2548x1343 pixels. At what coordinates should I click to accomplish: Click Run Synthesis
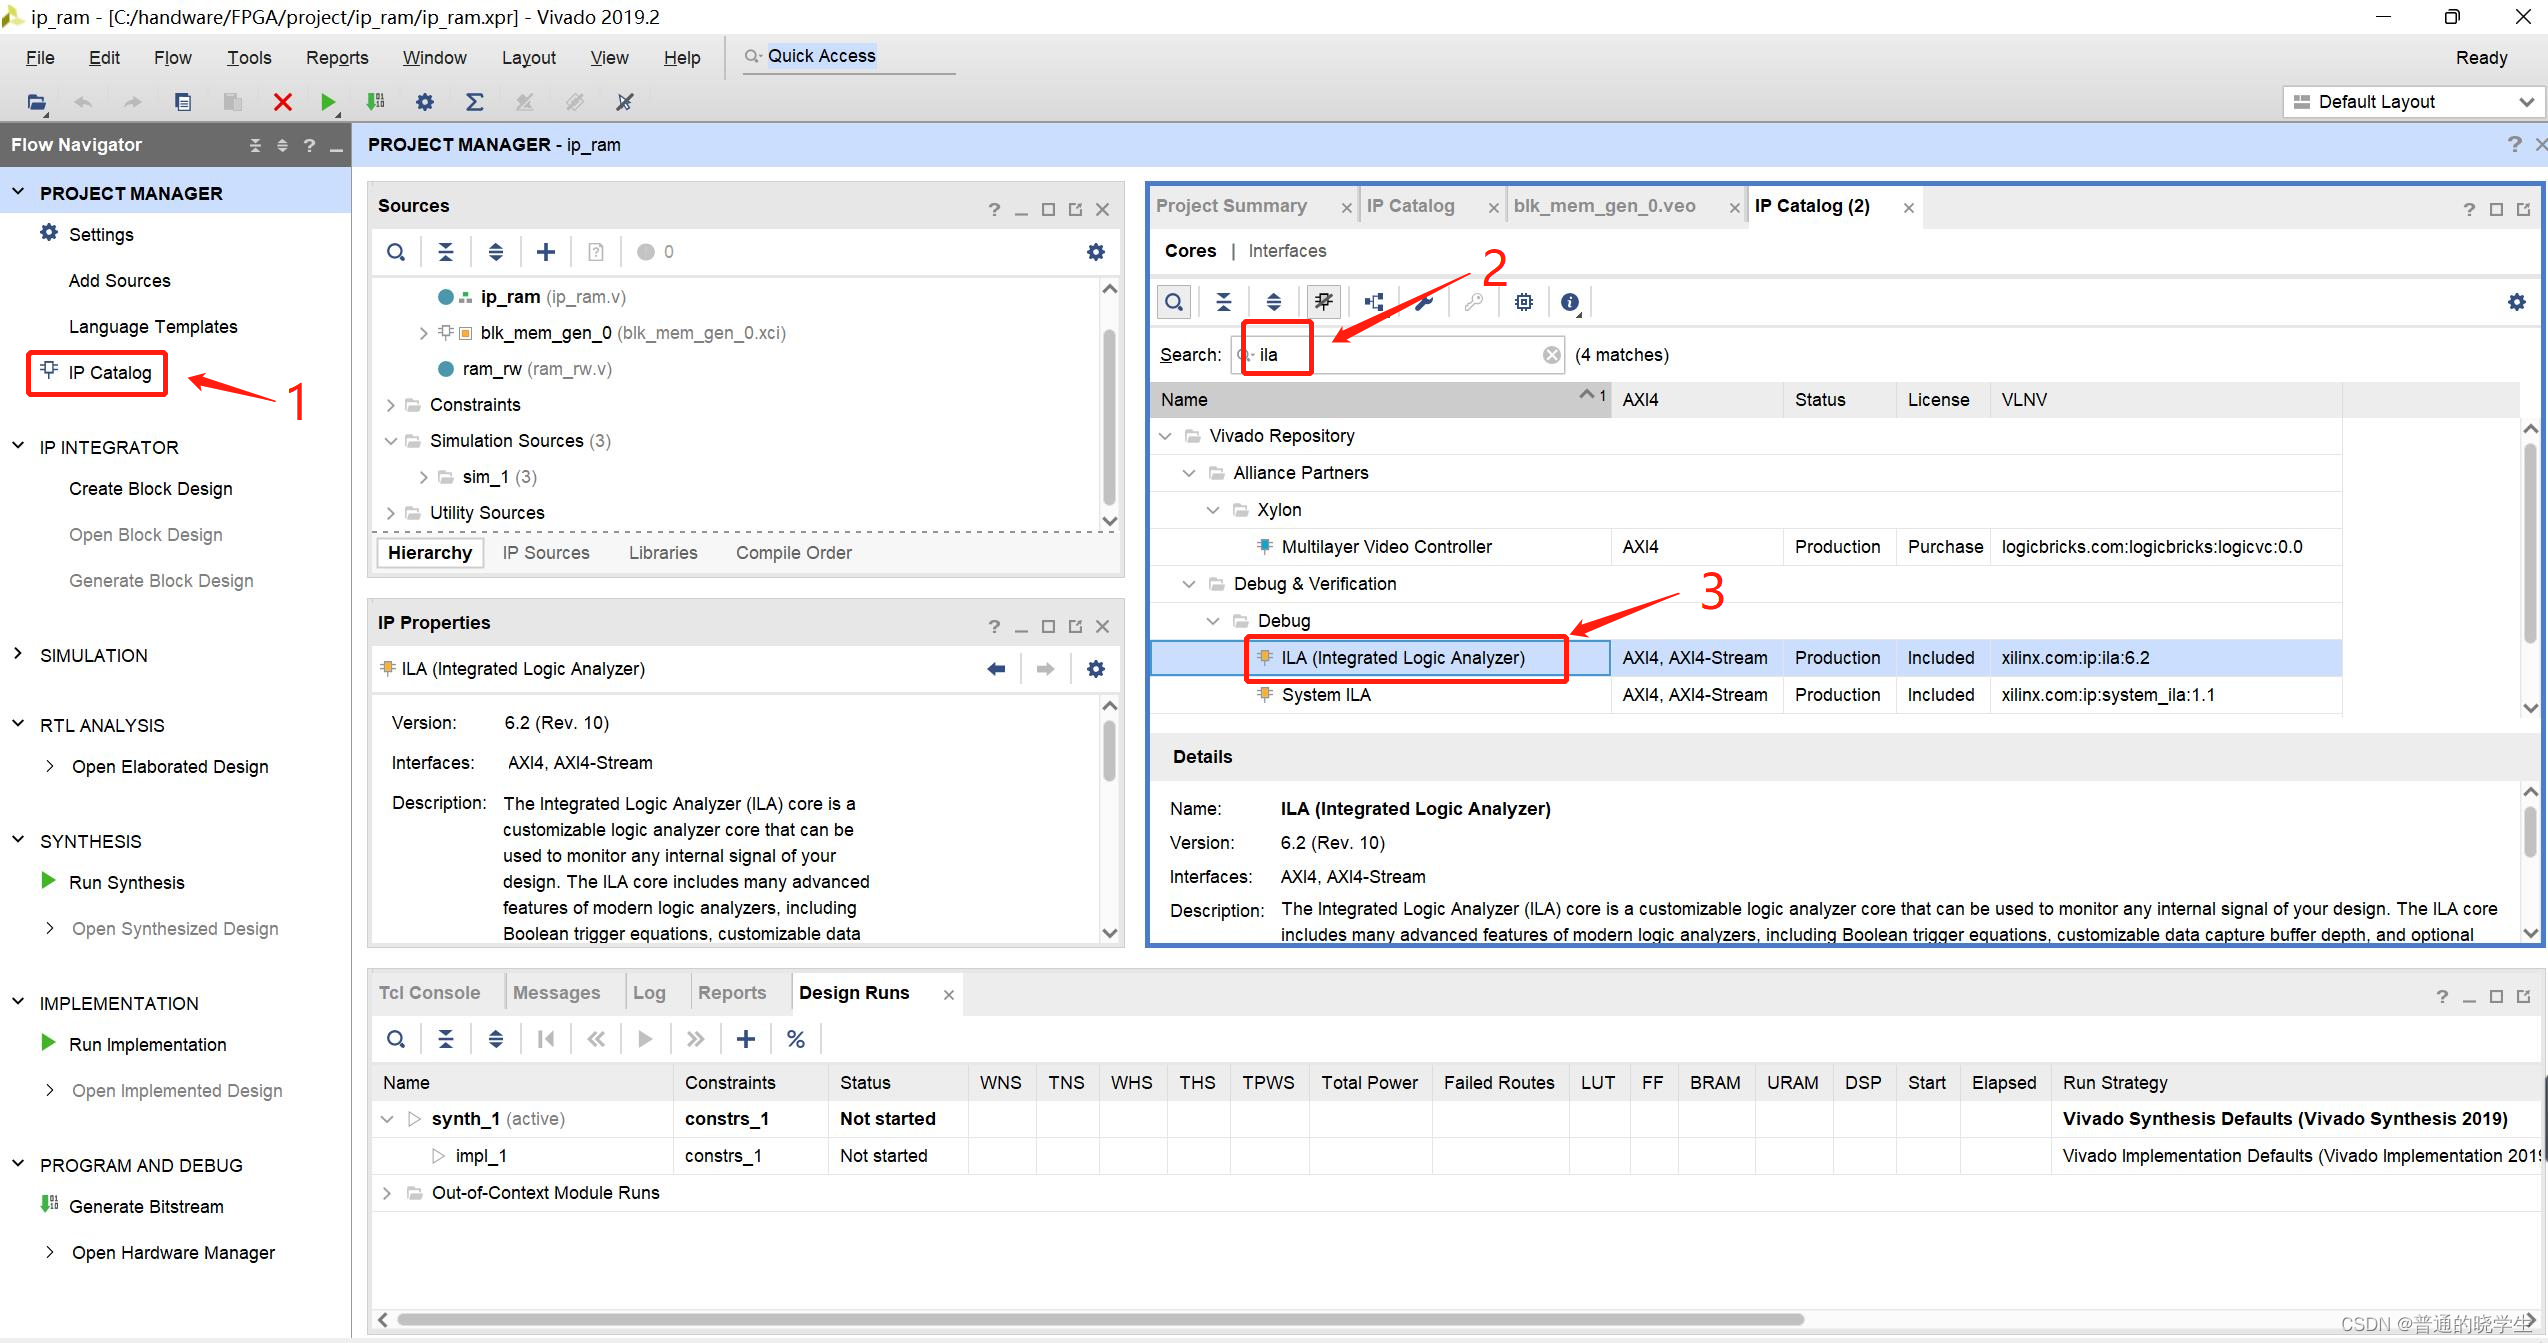(126, 883)
